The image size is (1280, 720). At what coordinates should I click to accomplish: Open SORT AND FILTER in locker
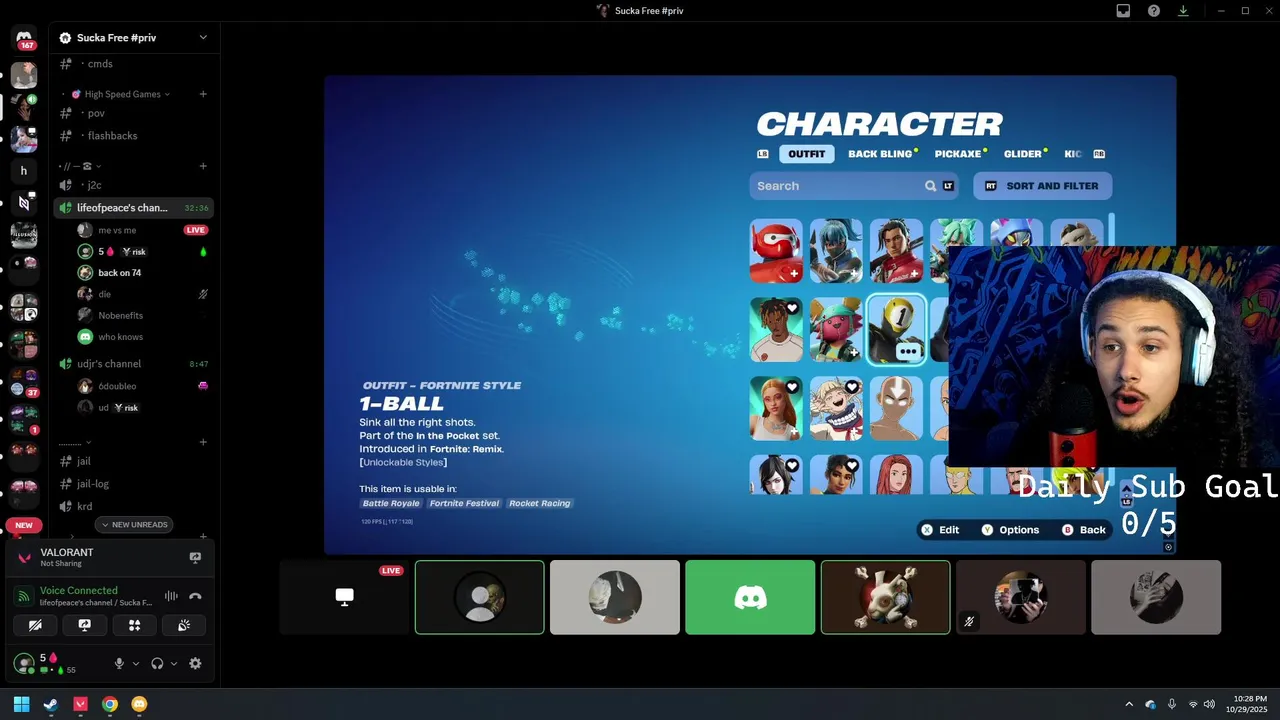[x=1042, y=186]
